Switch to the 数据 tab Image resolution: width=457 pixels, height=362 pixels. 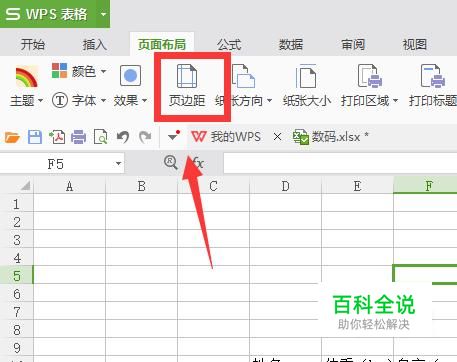(291, 44)
